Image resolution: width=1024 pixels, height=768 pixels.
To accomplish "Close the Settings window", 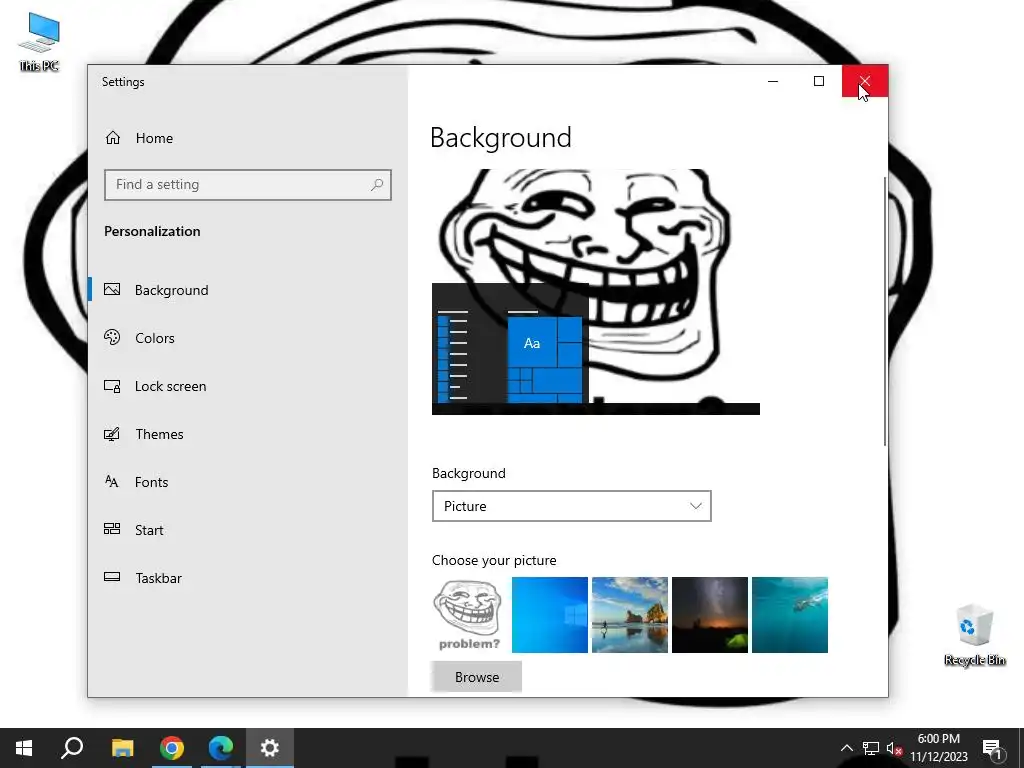I will (x=865, y=81).
